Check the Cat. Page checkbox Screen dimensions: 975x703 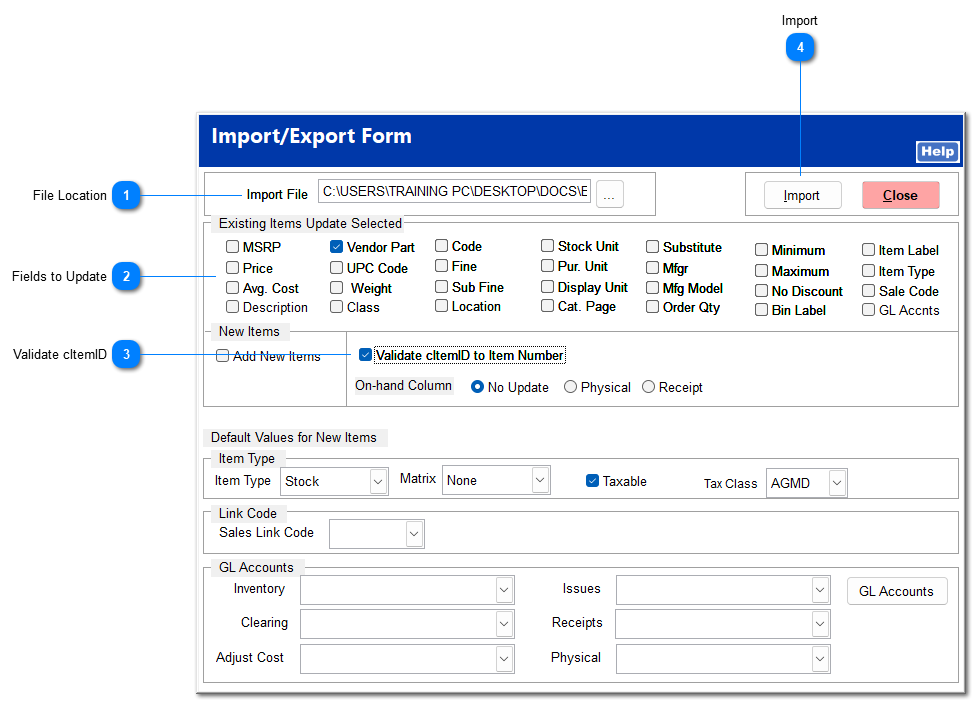click(x=547, y=306)
